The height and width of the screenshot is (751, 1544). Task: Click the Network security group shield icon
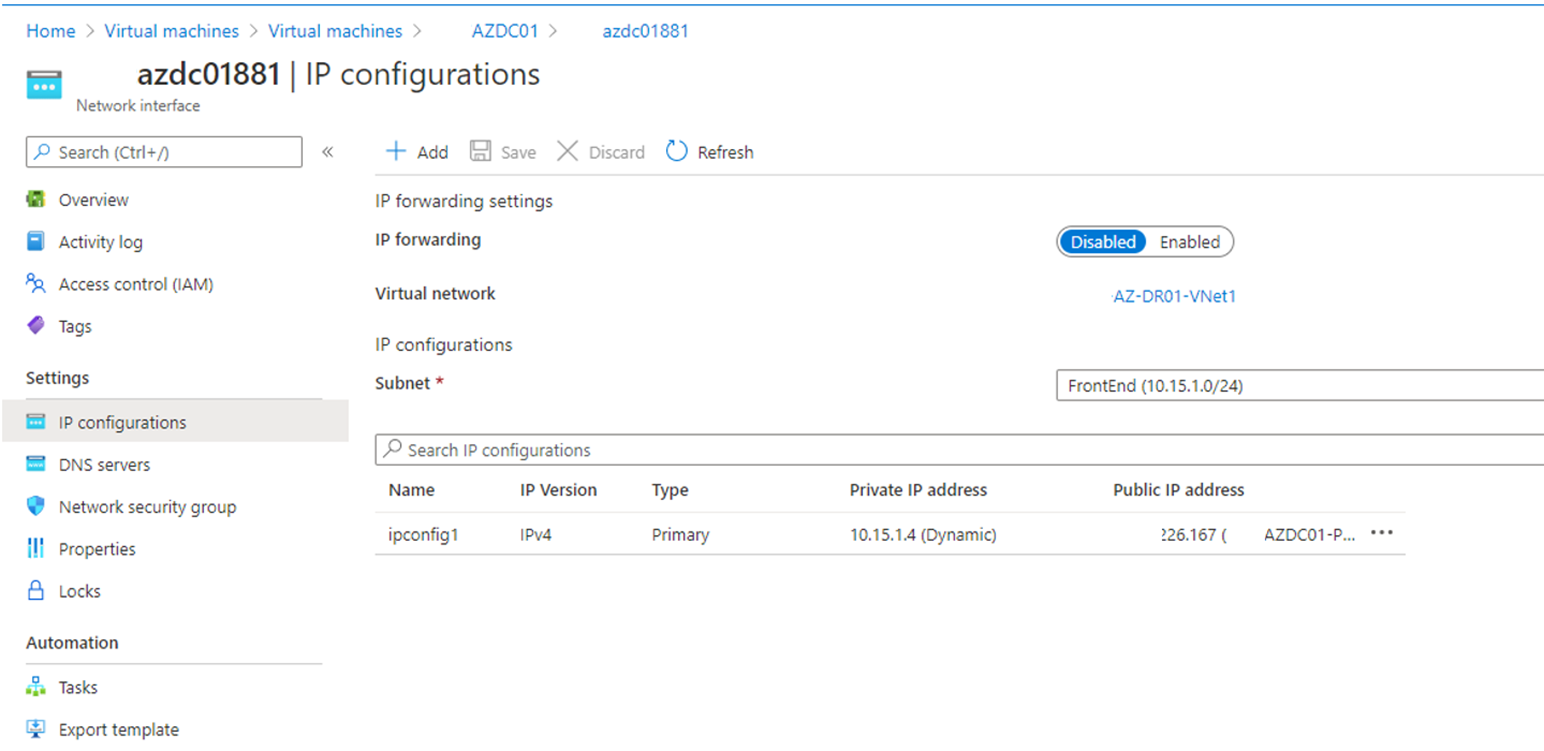click(x=36, y=506)
